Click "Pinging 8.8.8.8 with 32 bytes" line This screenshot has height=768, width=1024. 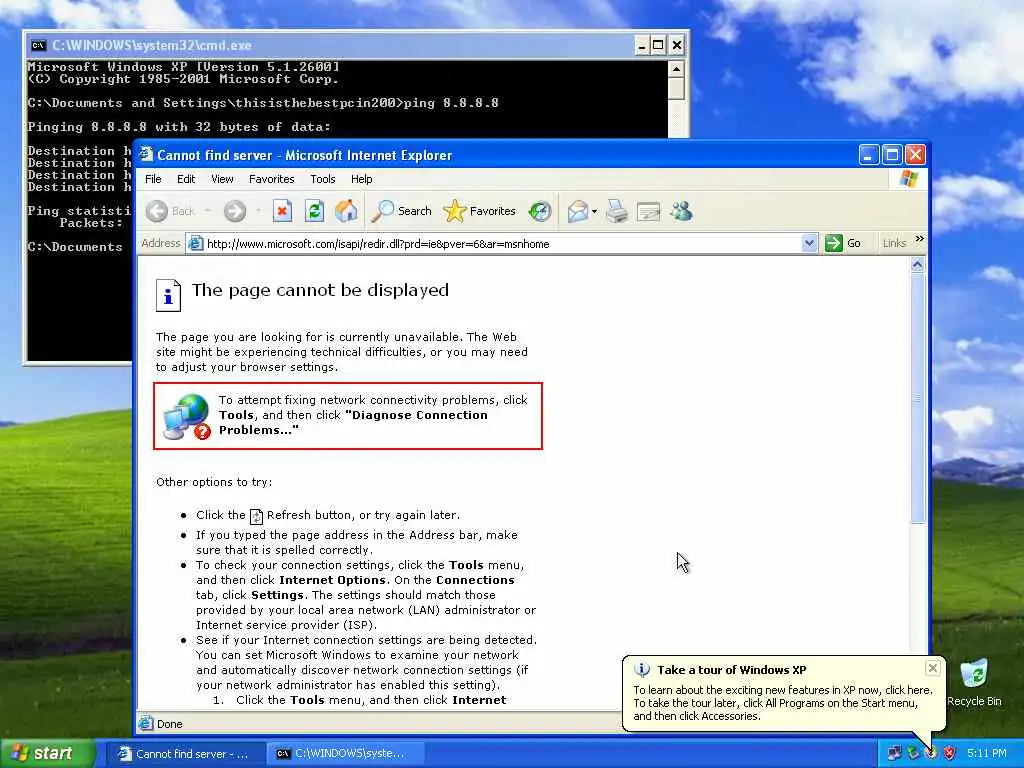(x=179, y=127)
